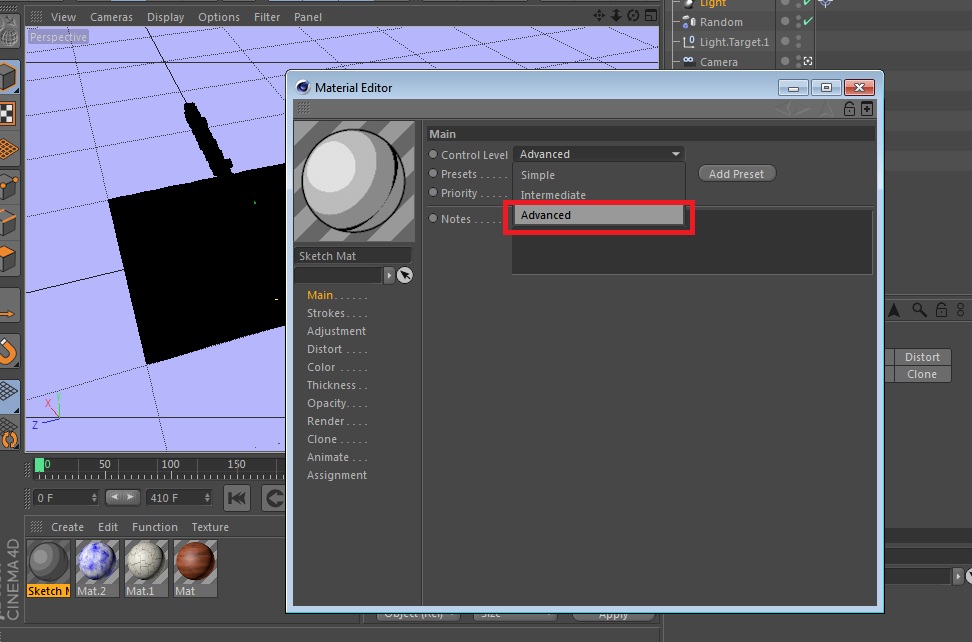The width and height of the screenshot is (972, 642).
Task: Click the viewport rotate icon
Action: coord(633,15)
